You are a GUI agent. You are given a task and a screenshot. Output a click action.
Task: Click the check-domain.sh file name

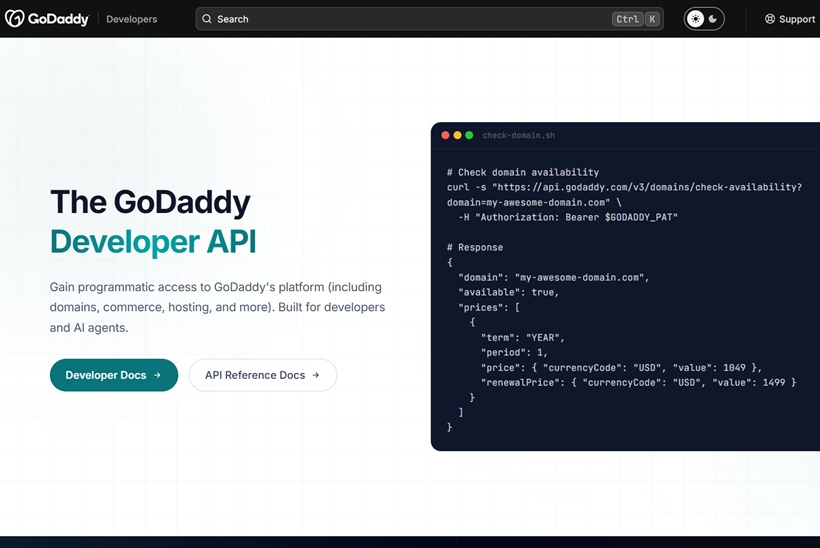pos(519,135)
